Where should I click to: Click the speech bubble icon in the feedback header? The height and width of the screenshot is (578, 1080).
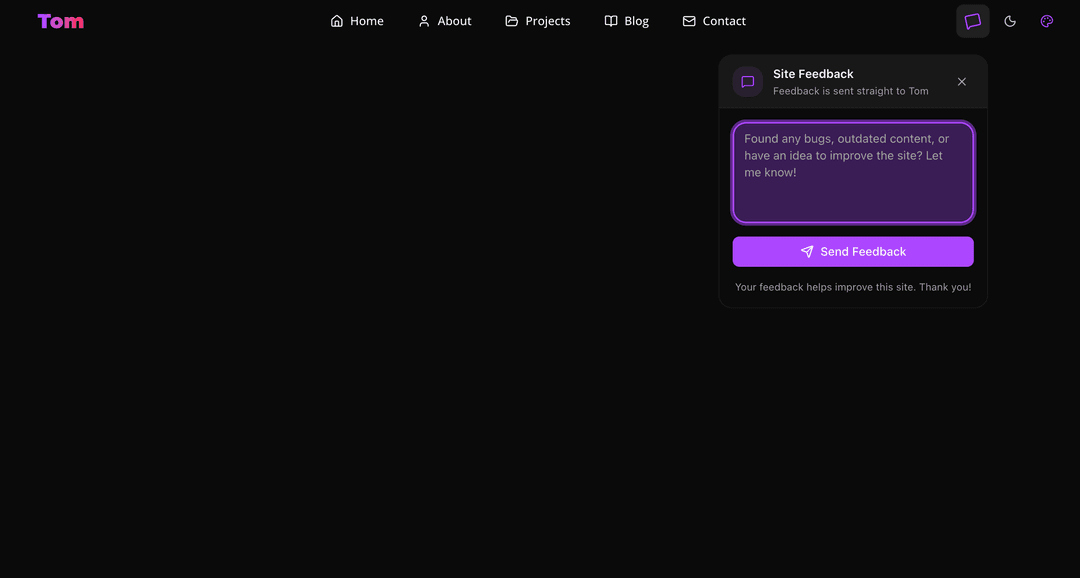pos(747,81)
